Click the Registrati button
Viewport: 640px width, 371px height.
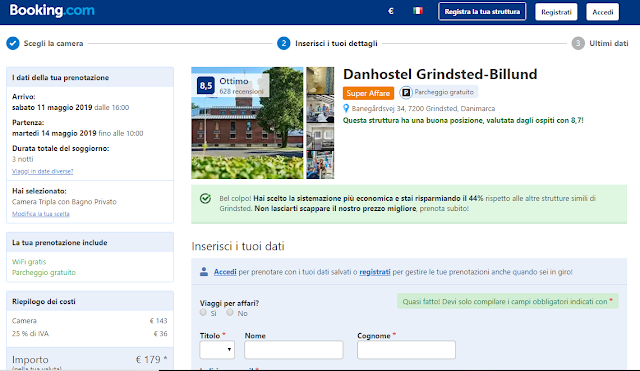point(556,12)
